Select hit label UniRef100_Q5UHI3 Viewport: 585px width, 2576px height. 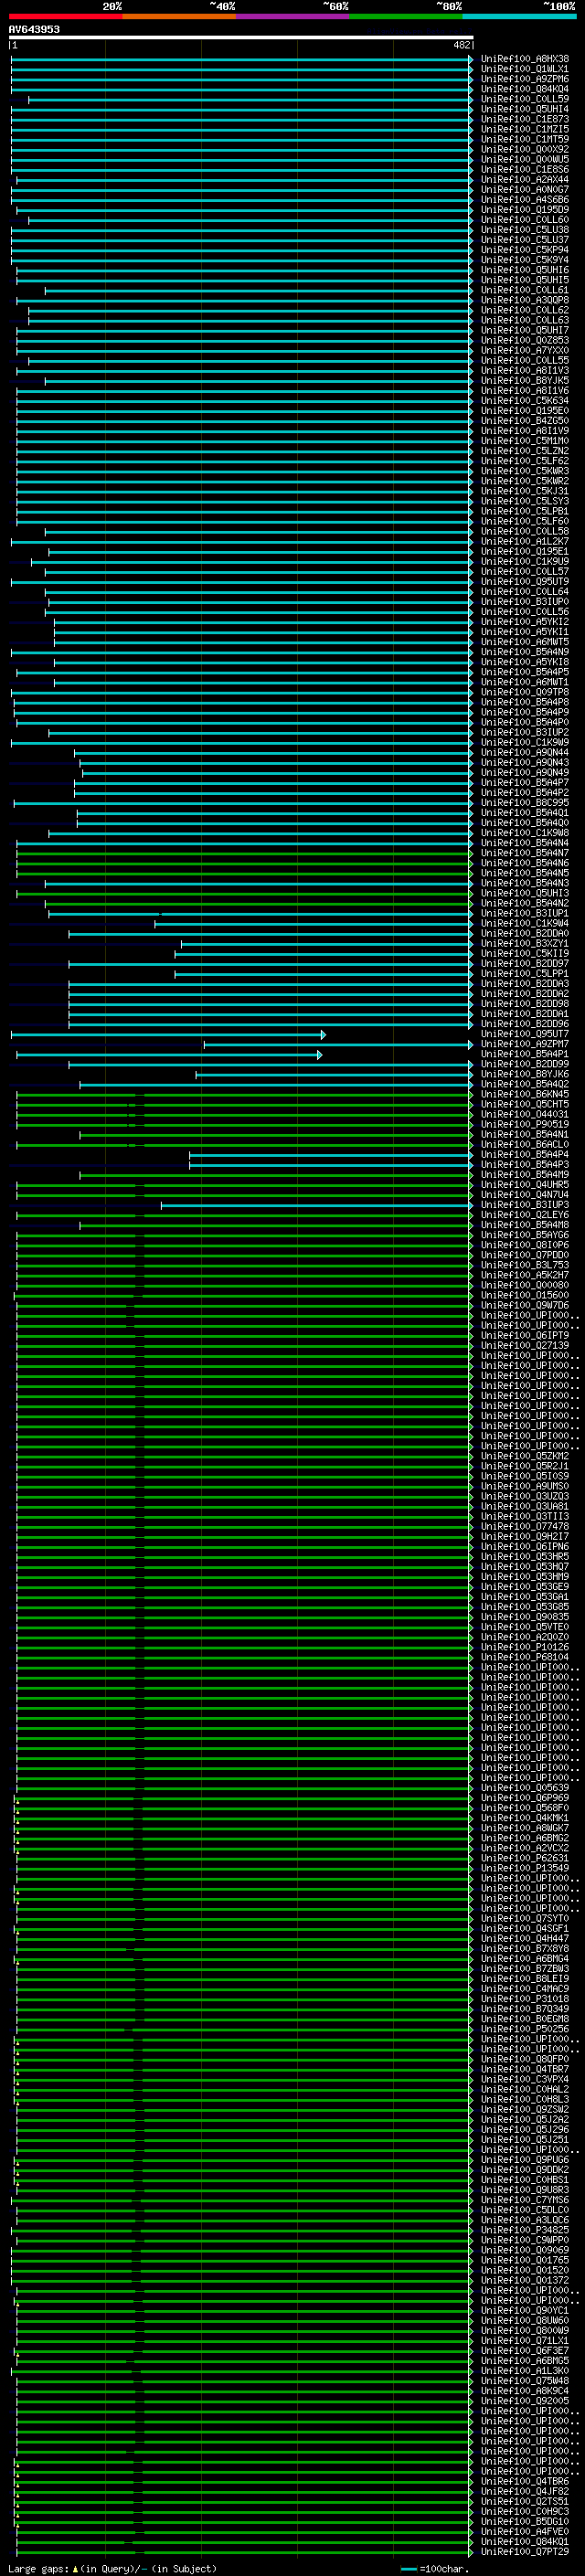coord(525,893)
